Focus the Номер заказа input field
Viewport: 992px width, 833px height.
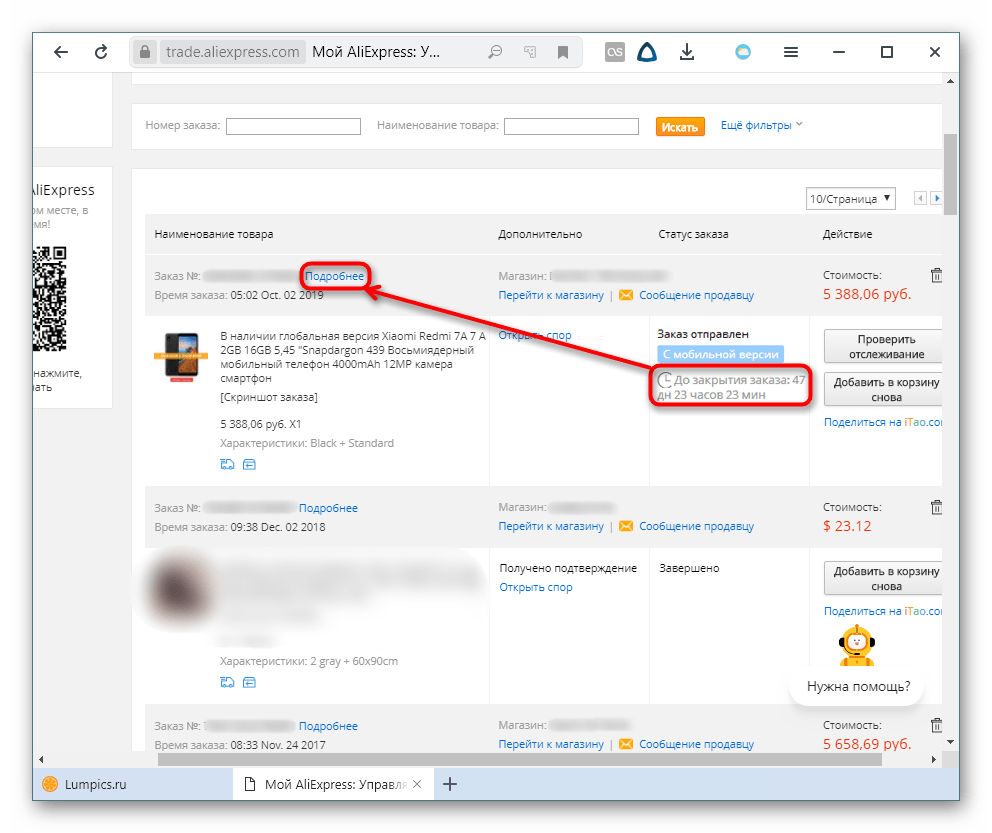[x=294, y=126]
